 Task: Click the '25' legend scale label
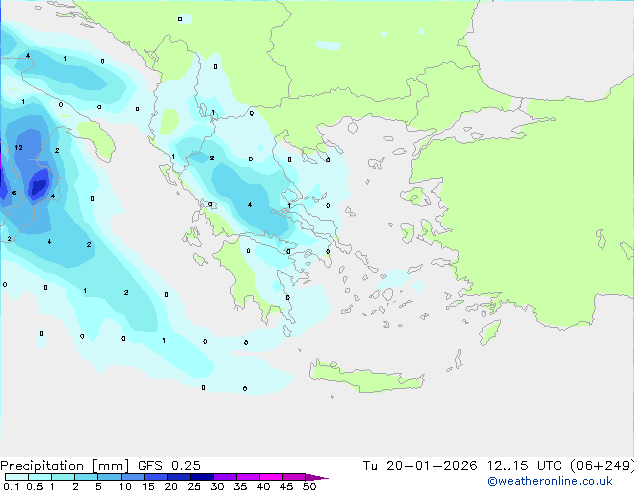pyautogui.click(x=194, y=486)
